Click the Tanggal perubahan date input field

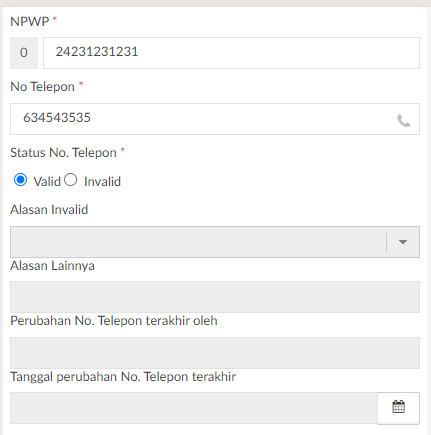click(x=194, y=408)
